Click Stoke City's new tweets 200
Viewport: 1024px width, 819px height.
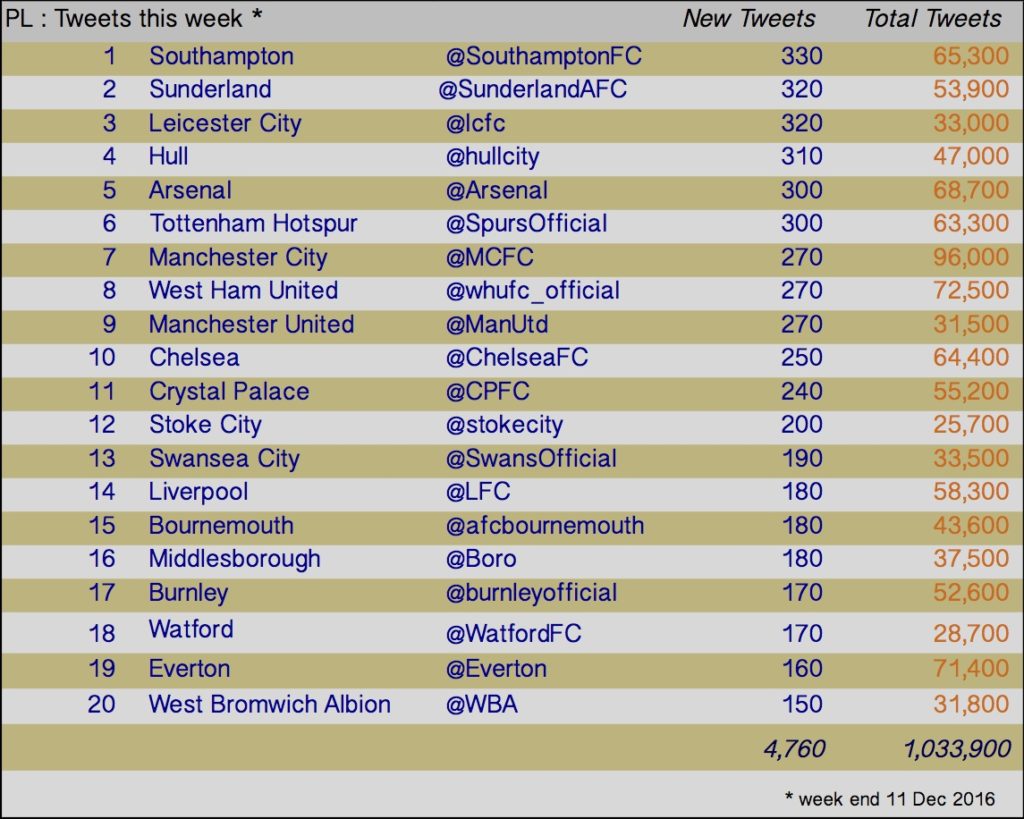(801, 425)
